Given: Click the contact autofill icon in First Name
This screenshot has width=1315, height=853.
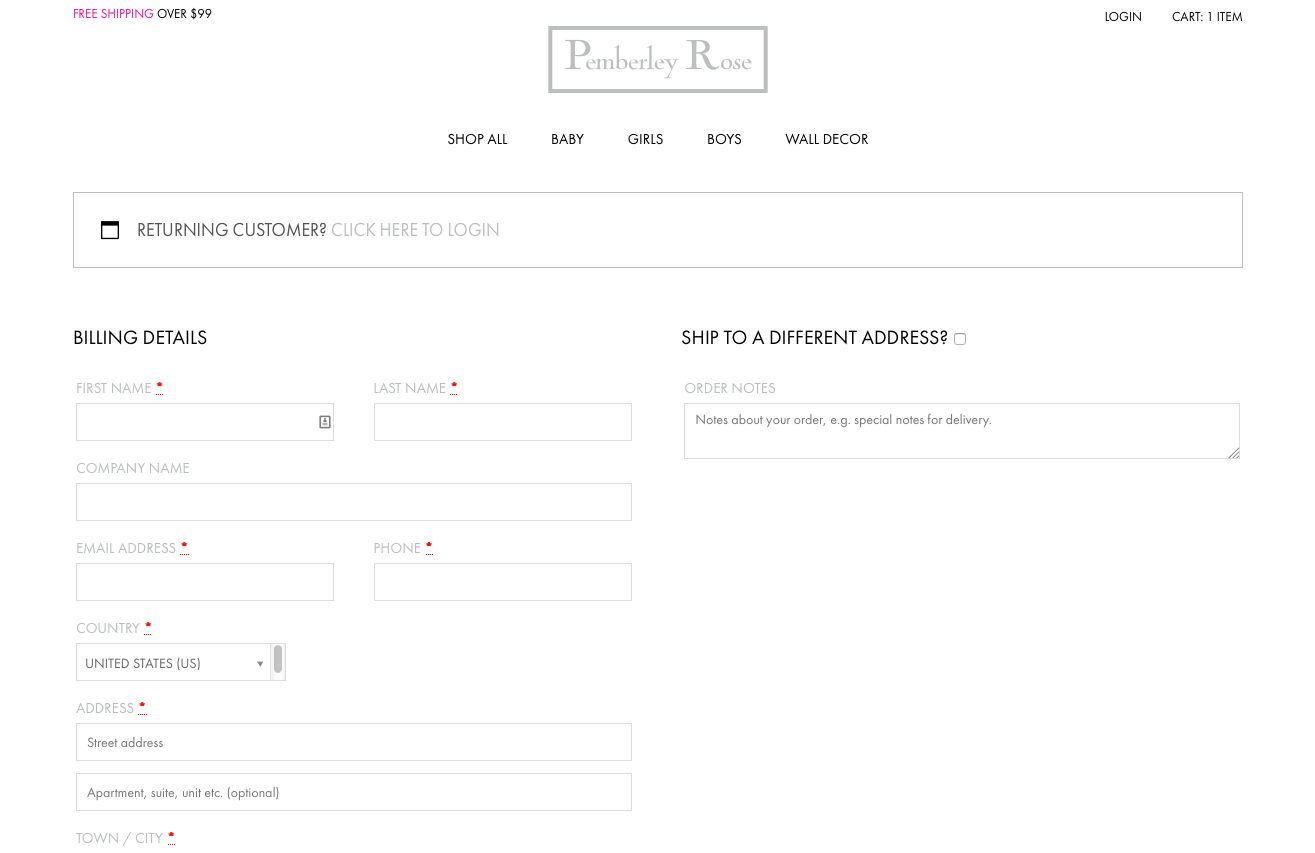Looking at the screenshot, I should 325,422.
